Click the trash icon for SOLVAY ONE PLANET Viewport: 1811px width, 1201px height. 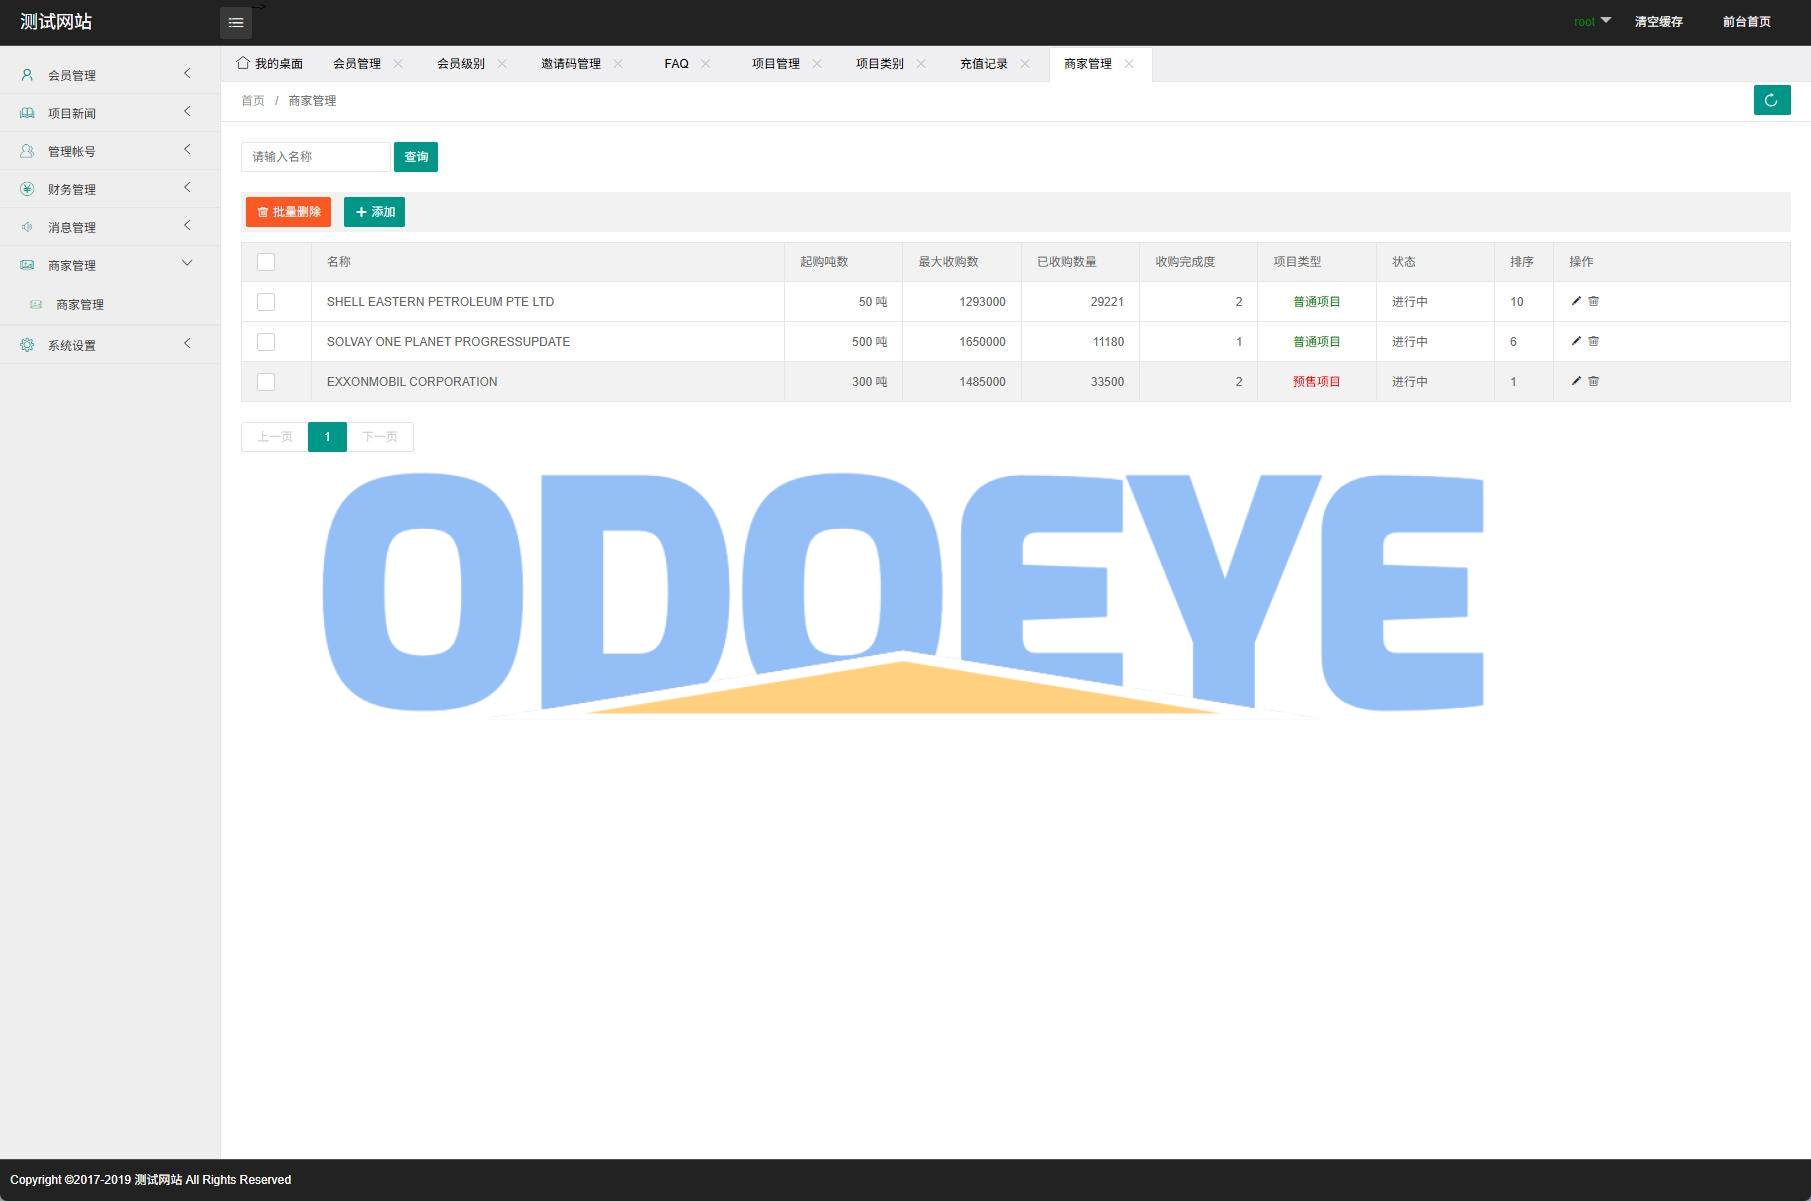pos(1594,341)
